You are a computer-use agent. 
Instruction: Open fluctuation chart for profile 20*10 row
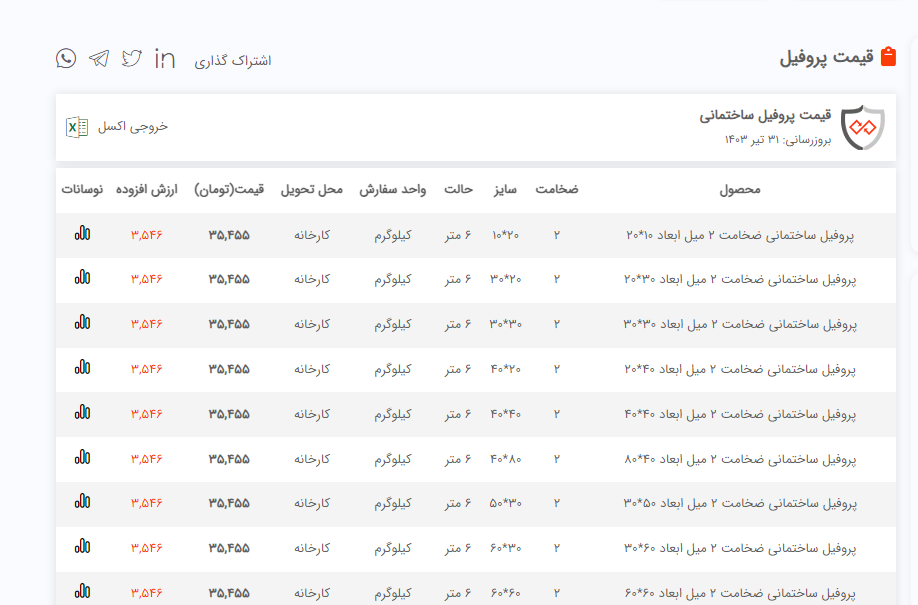click(82, 233)
